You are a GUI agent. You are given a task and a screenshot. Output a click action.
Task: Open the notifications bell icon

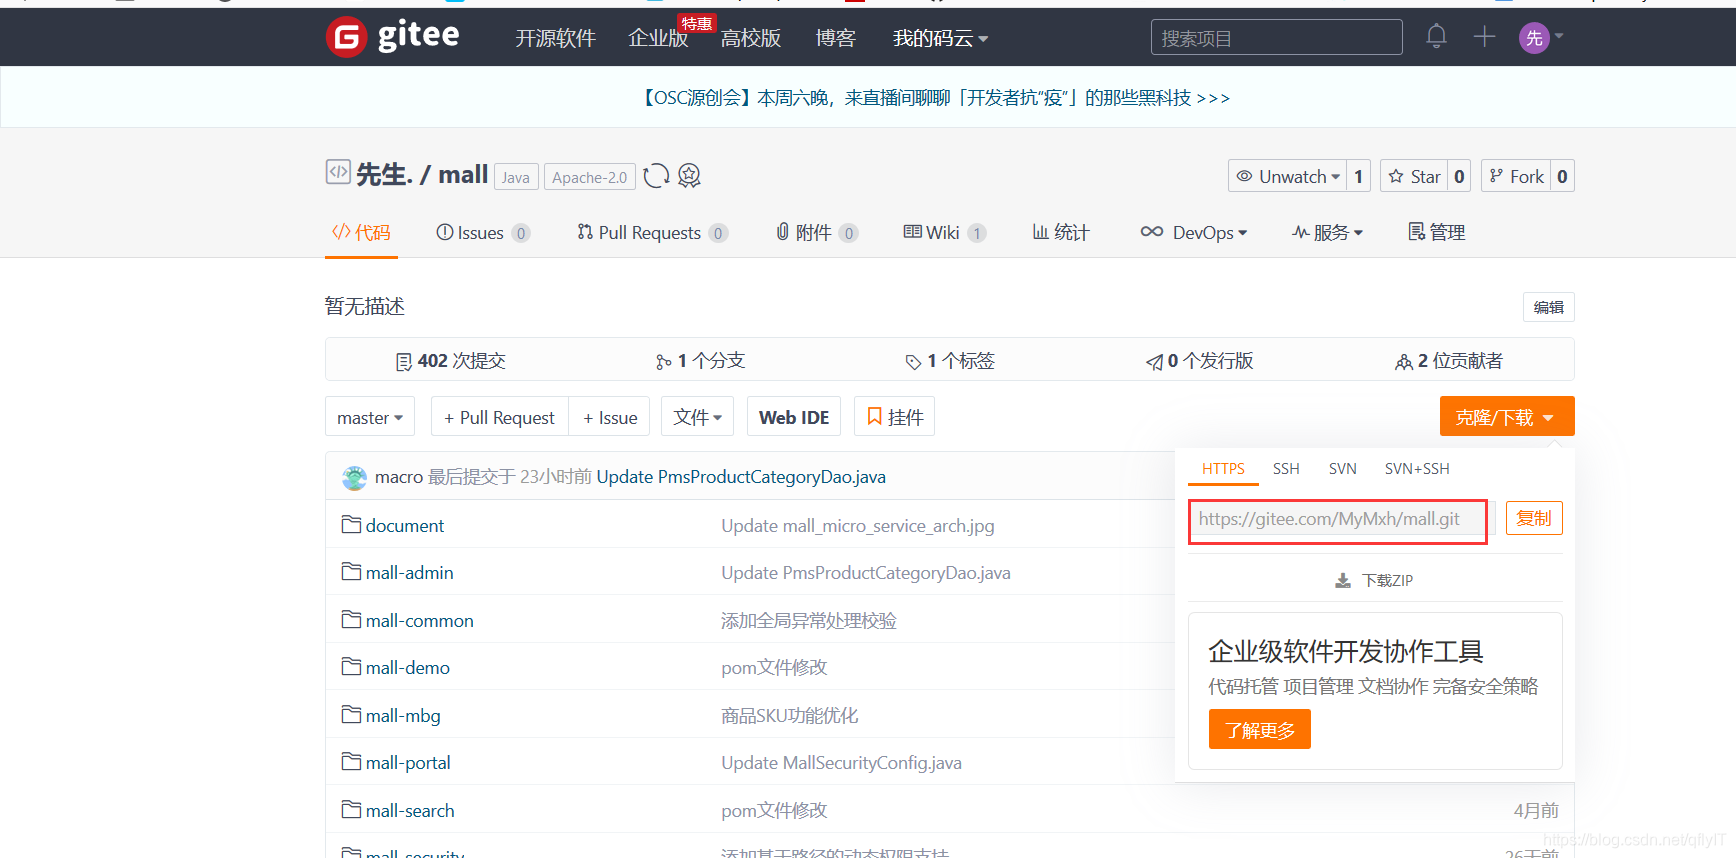point(1436,37)
